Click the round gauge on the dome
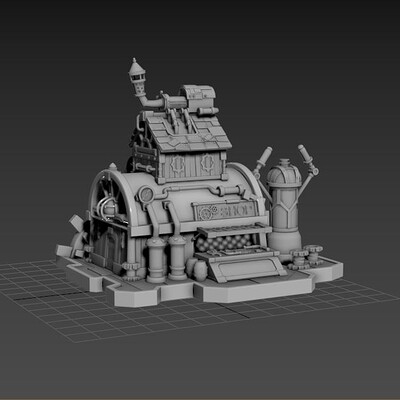 click(146, 194)
